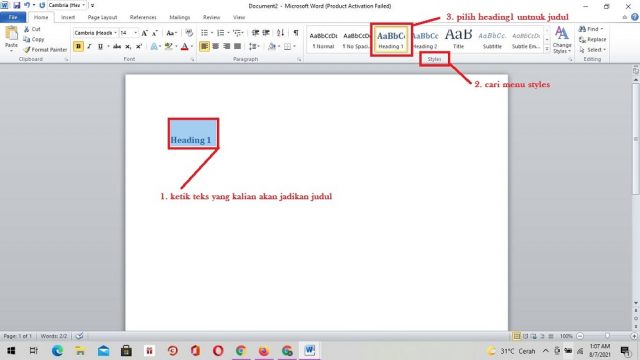The image size is (640, 360).
Task: Sort text using the A-Z sort icon
Action: pyautogui.click(x=280, y=33)
